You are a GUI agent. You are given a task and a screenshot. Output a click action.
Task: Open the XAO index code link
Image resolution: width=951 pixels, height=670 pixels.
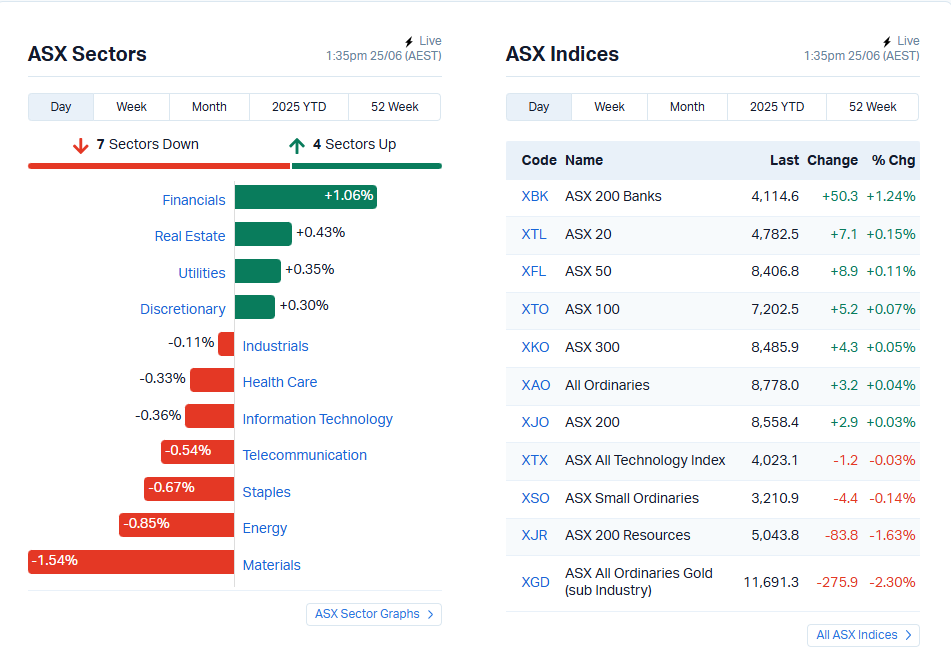pyautogui.click(x=536, y=385)
